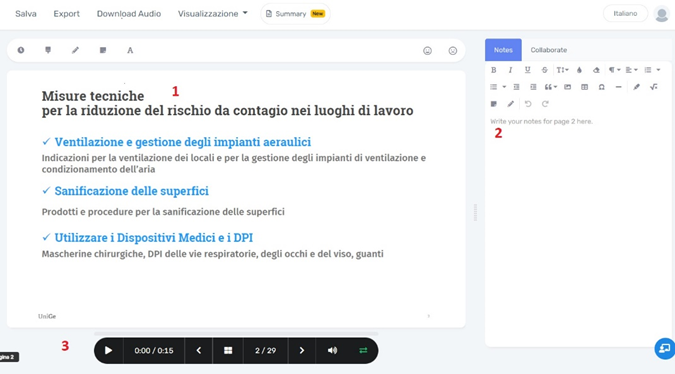675x374 pixels.
Task: Undo last notes edit
Action: 528,104
